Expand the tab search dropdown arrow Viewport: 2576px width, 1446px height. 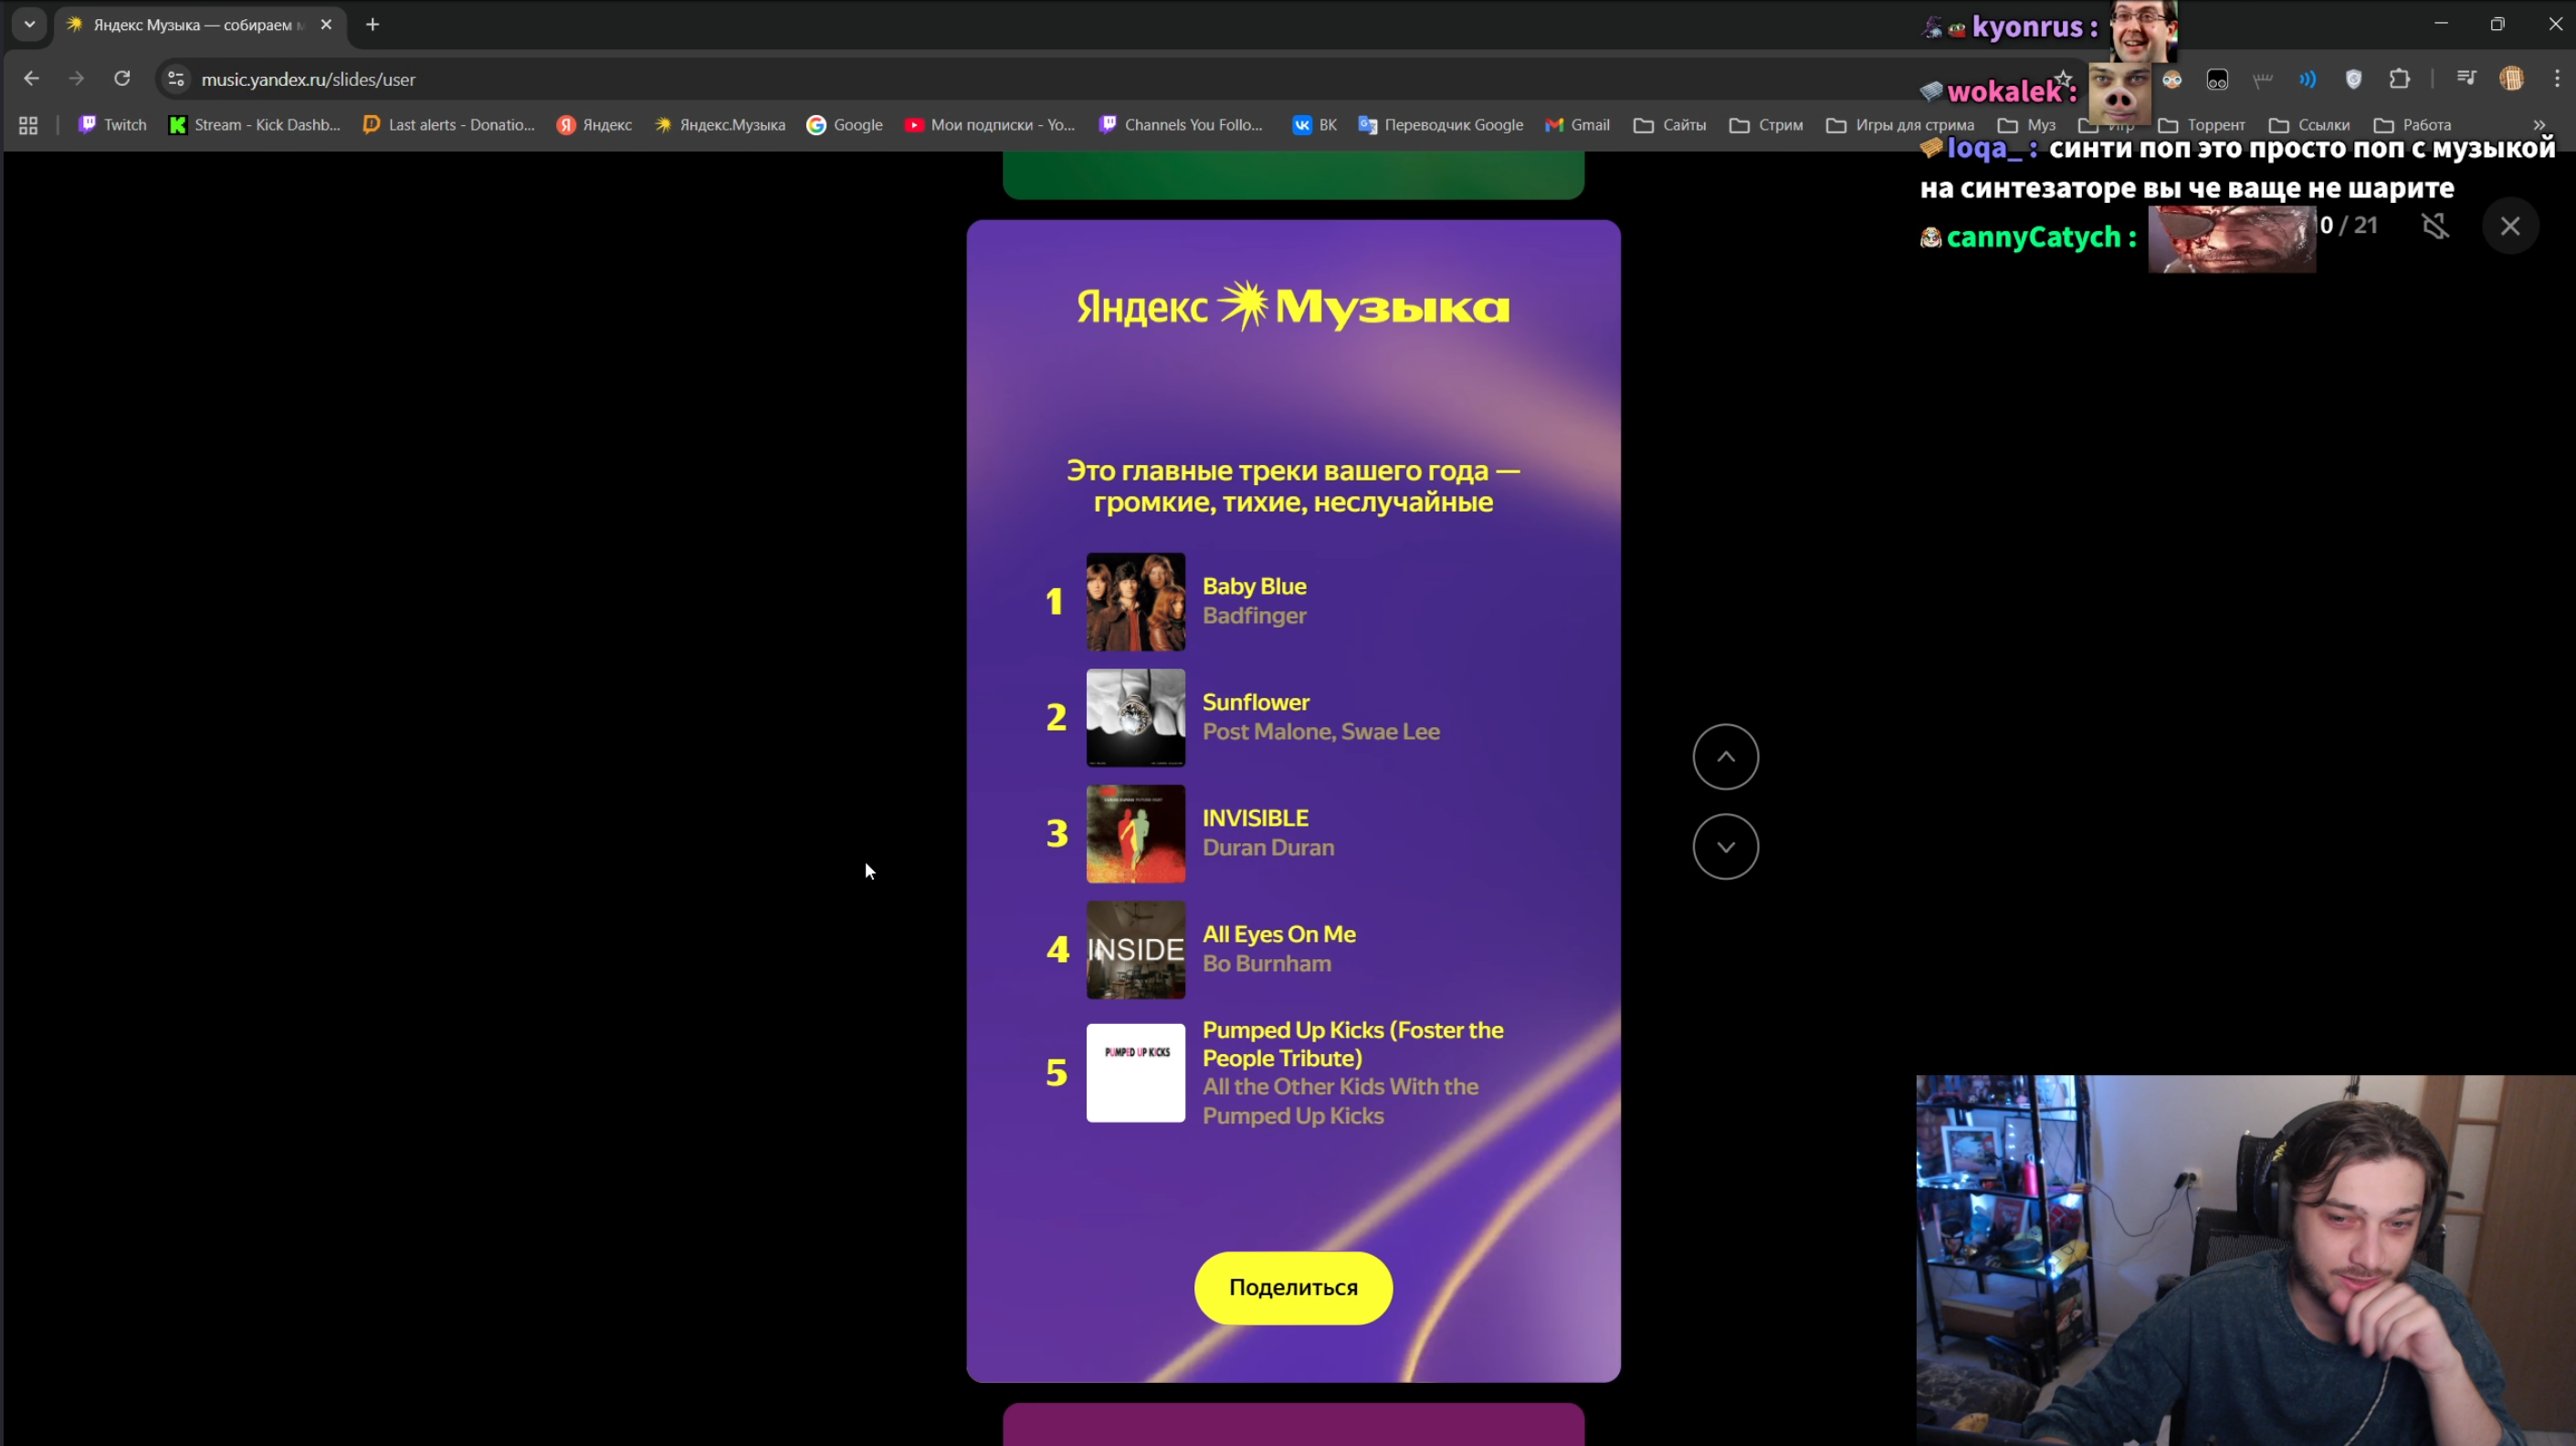pos(29,24)
